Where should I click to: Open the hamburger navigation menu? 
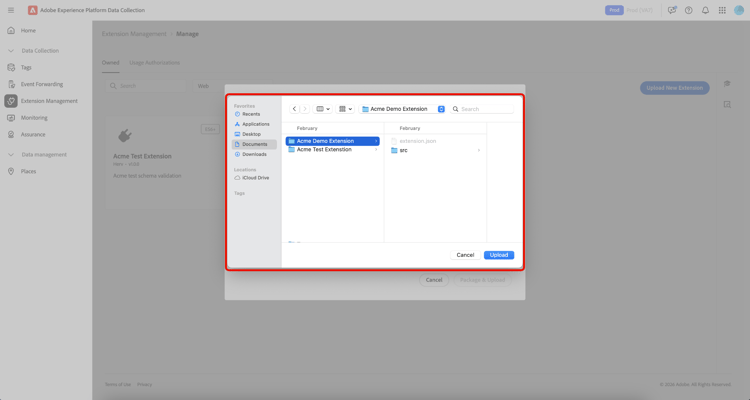tap(11, 10)
